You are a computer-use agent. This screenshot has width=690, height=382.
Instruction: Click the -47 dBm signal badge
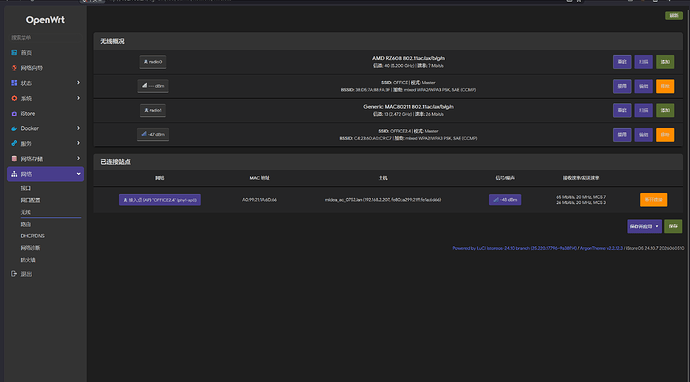(x=153, y=134)
